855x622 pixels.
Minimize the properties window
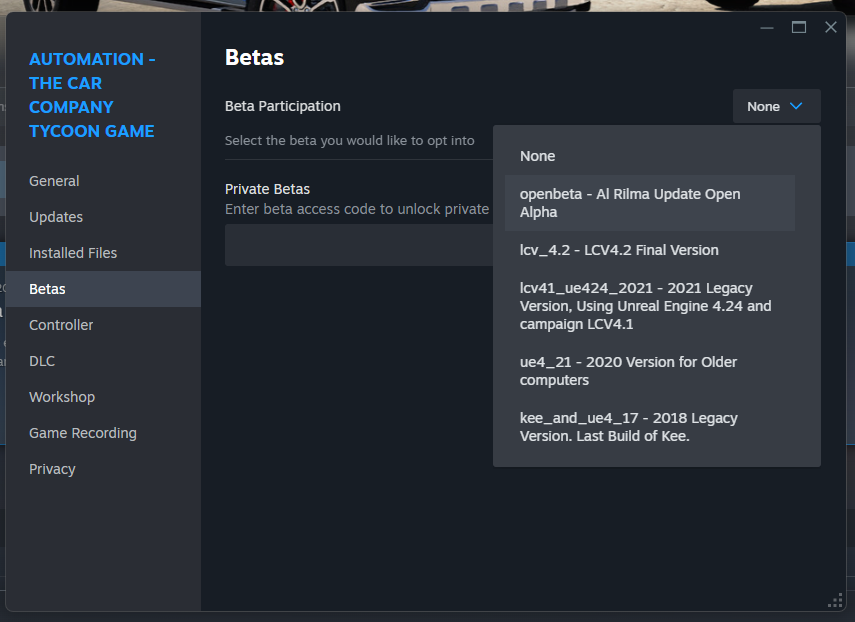click(x=767, y=27)
